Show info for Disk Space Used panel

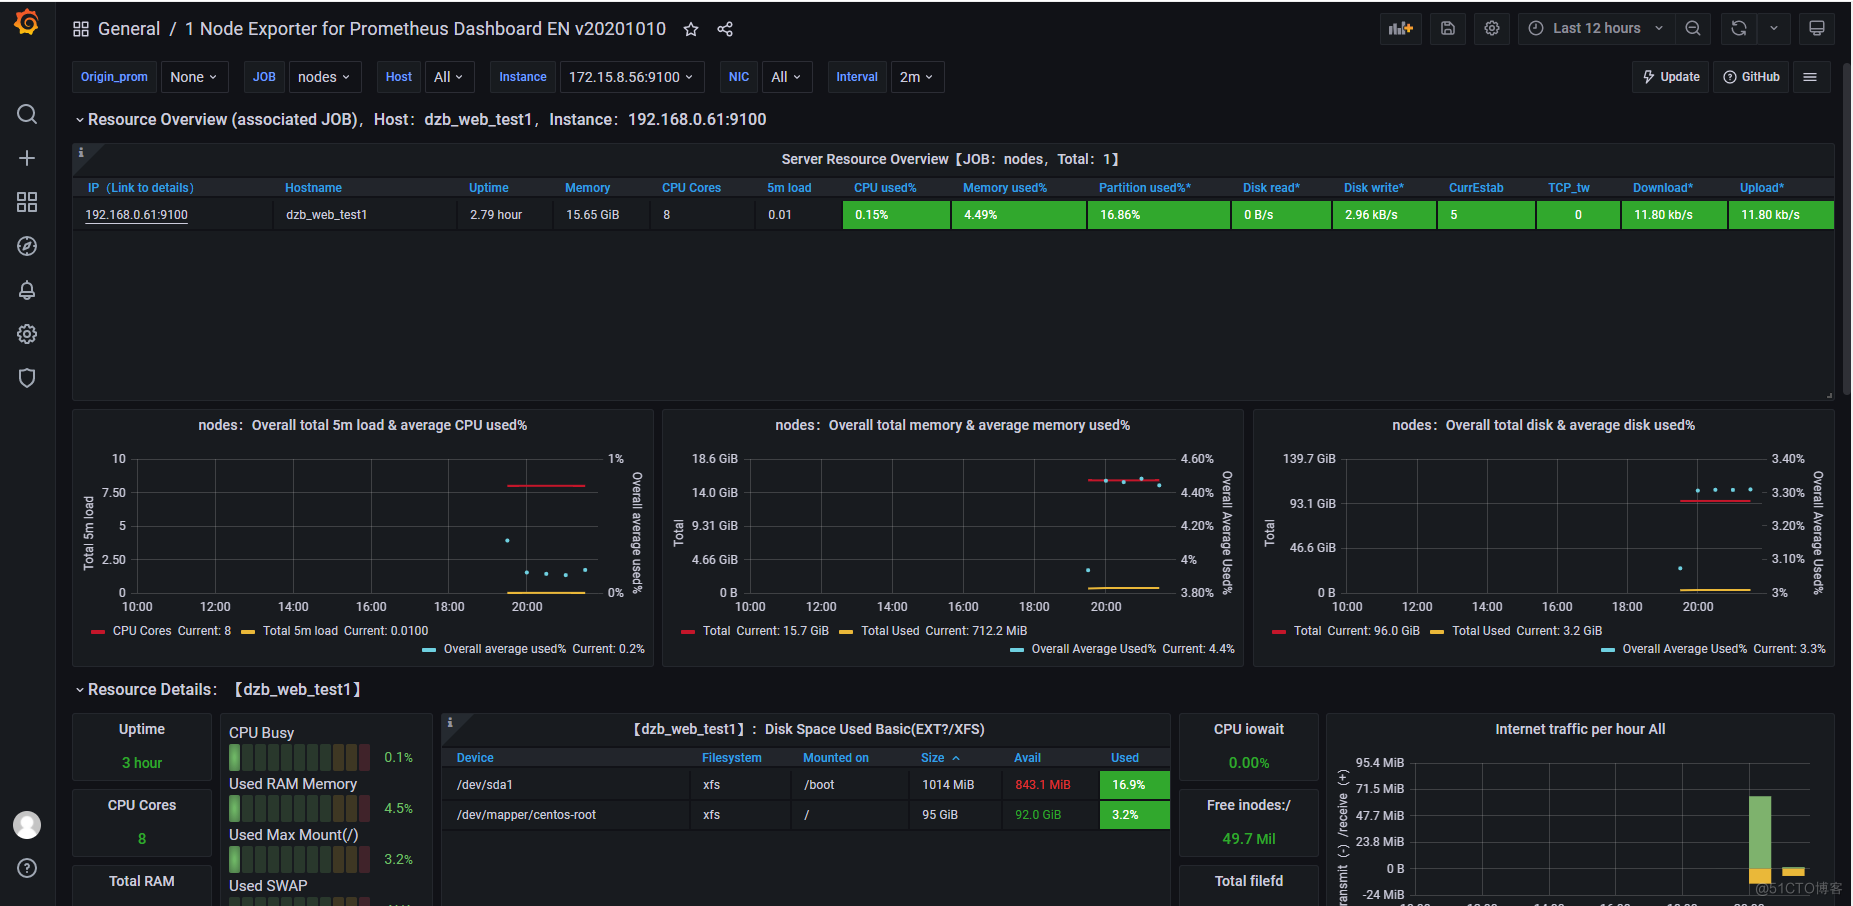point(450,722)
